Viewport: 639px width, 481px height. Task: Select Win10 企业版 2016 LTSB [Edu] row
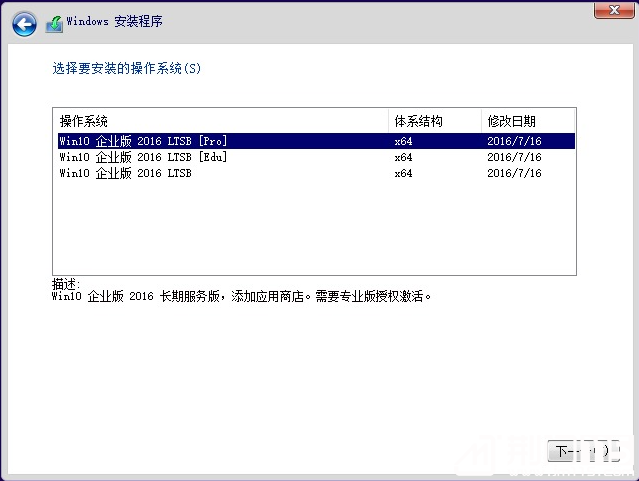pos(316,157)
